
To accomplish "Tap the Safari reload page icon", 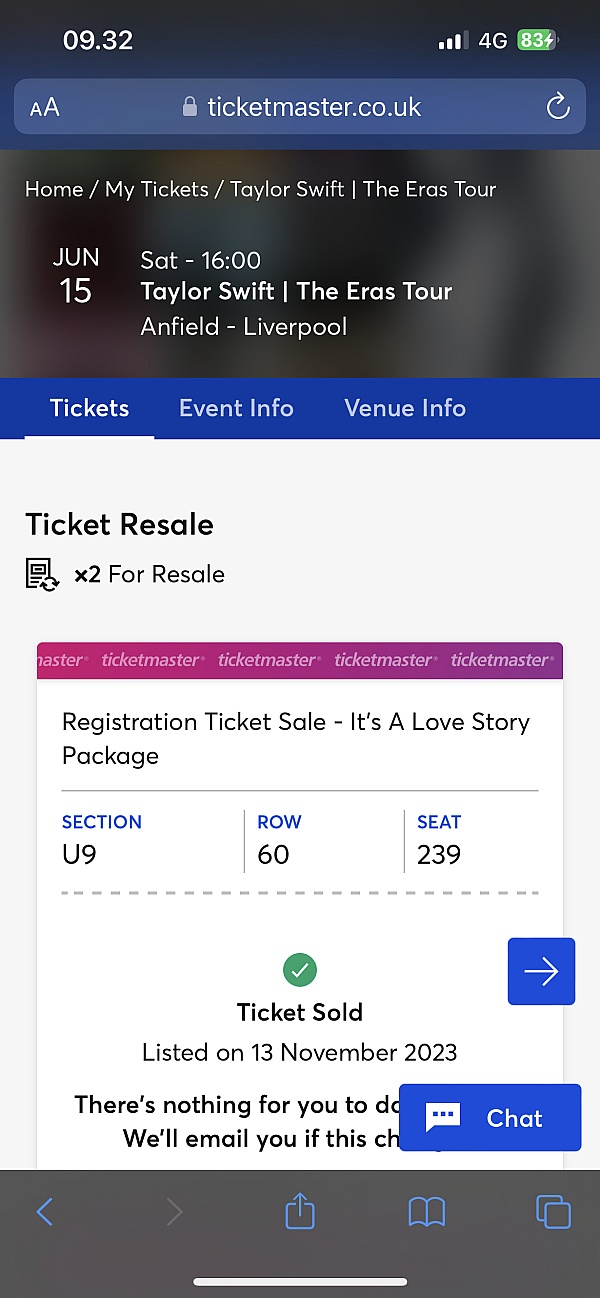I will click(558, 107).
